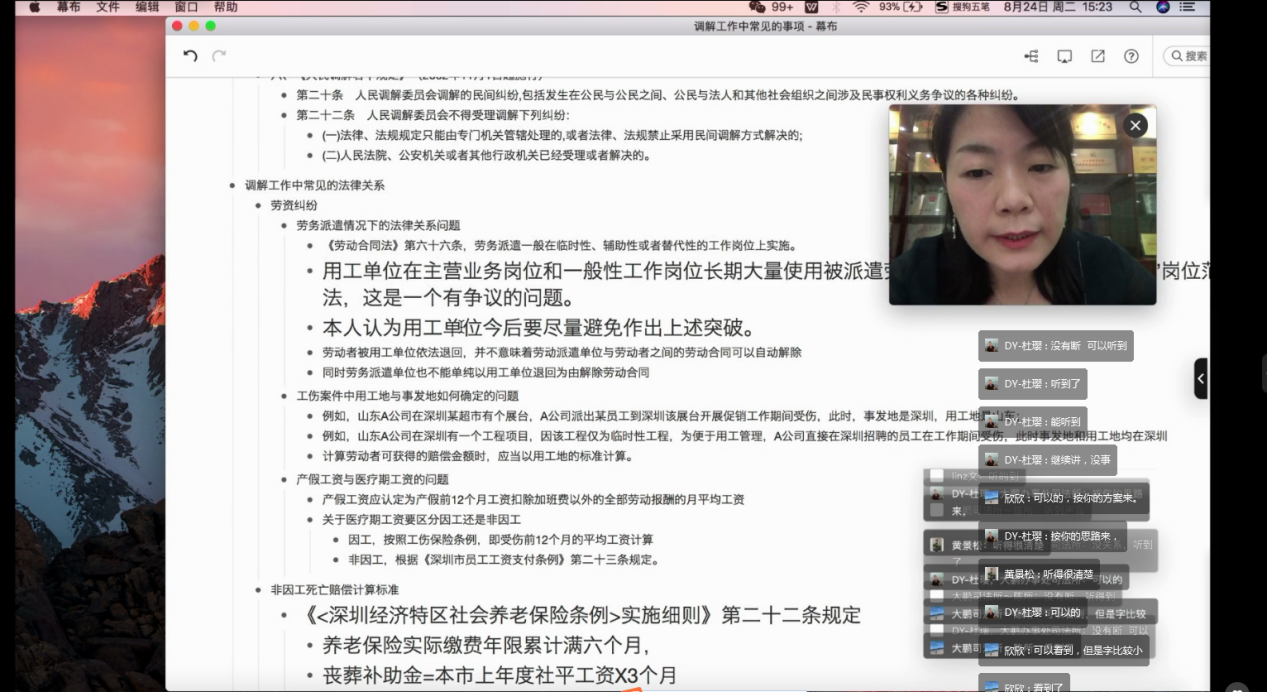Click bullet of 调解工作中常见的法律关系
This screenshot has height=692, width=1267.
tap(233, 185)
